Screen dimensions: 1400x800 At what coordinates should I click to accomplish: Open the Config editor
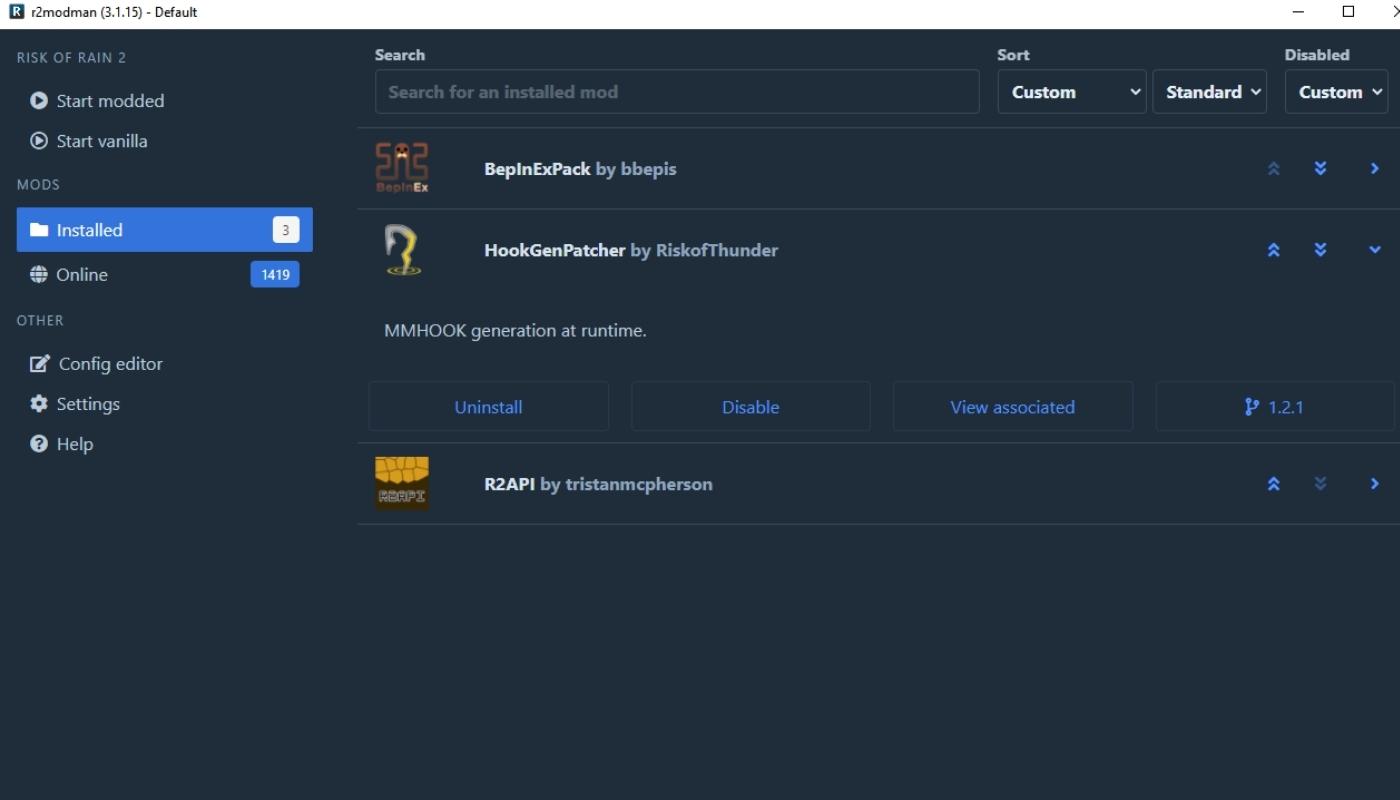point(110,364)
